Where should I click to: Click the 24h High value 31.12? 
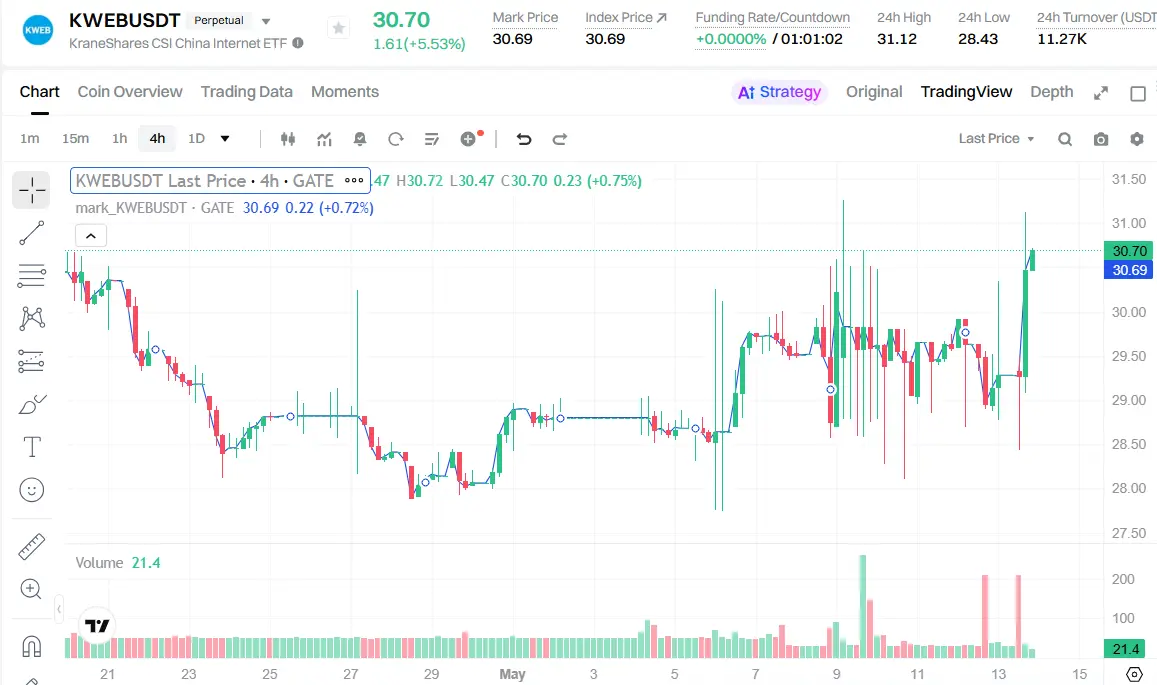(x=897, y=39)
